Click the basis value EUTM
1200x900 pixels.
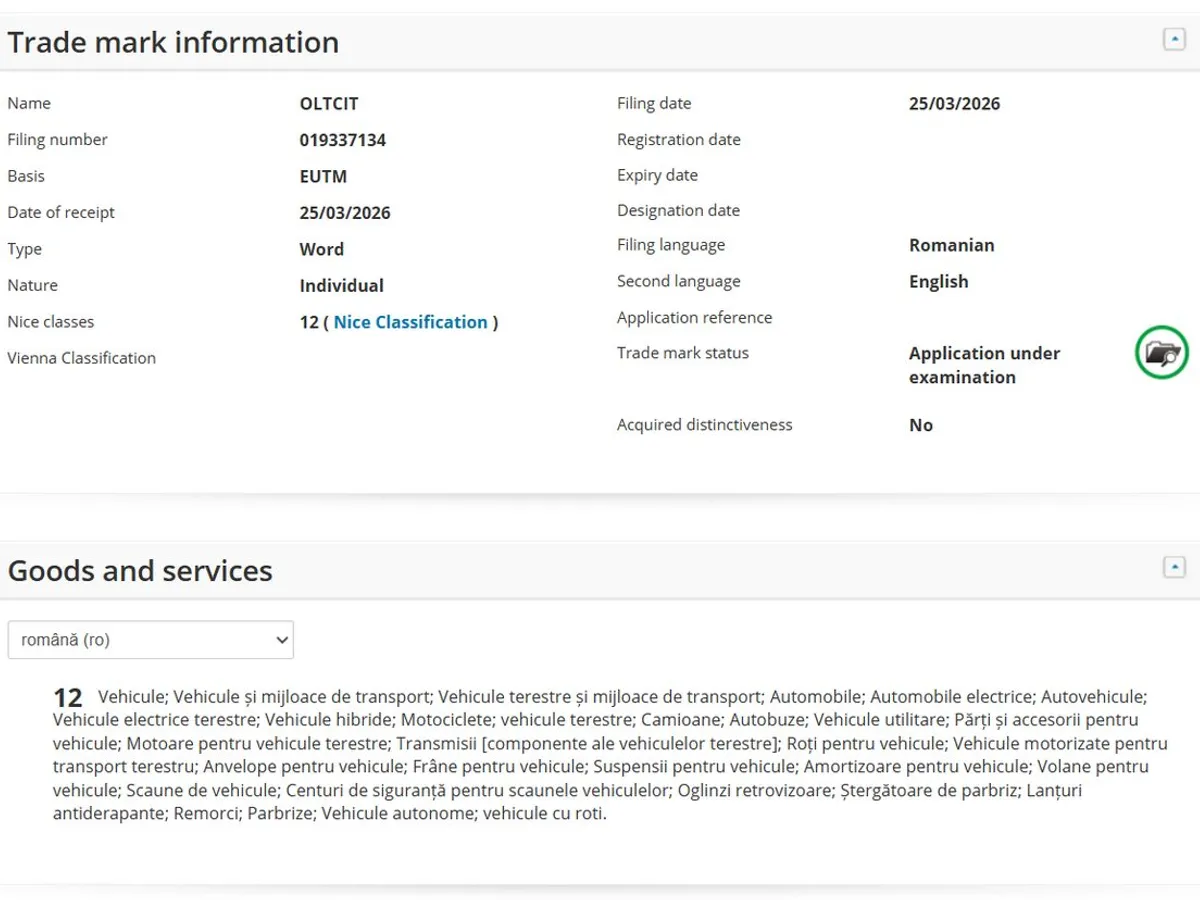click(x=323, y=177)
